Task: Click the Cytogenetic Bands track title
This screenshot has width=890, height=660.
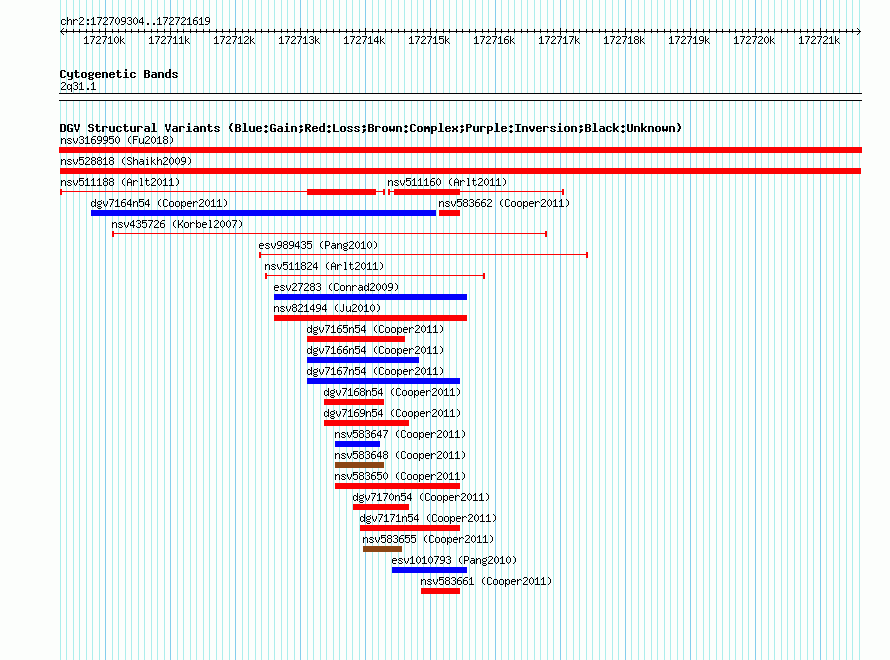Action: pyautogui.click(x=119, y=74)
